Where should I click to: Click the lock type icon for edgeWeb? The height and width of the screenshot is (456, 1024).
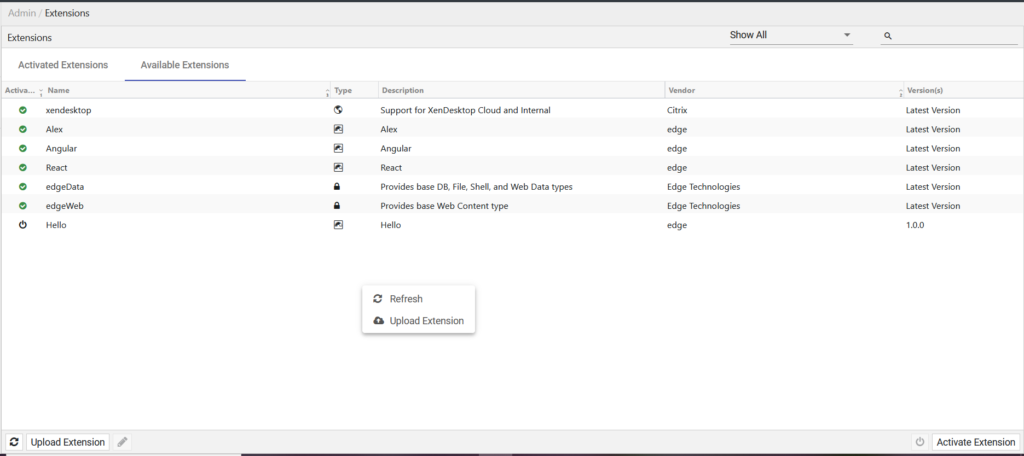click(x=338, y=205)
